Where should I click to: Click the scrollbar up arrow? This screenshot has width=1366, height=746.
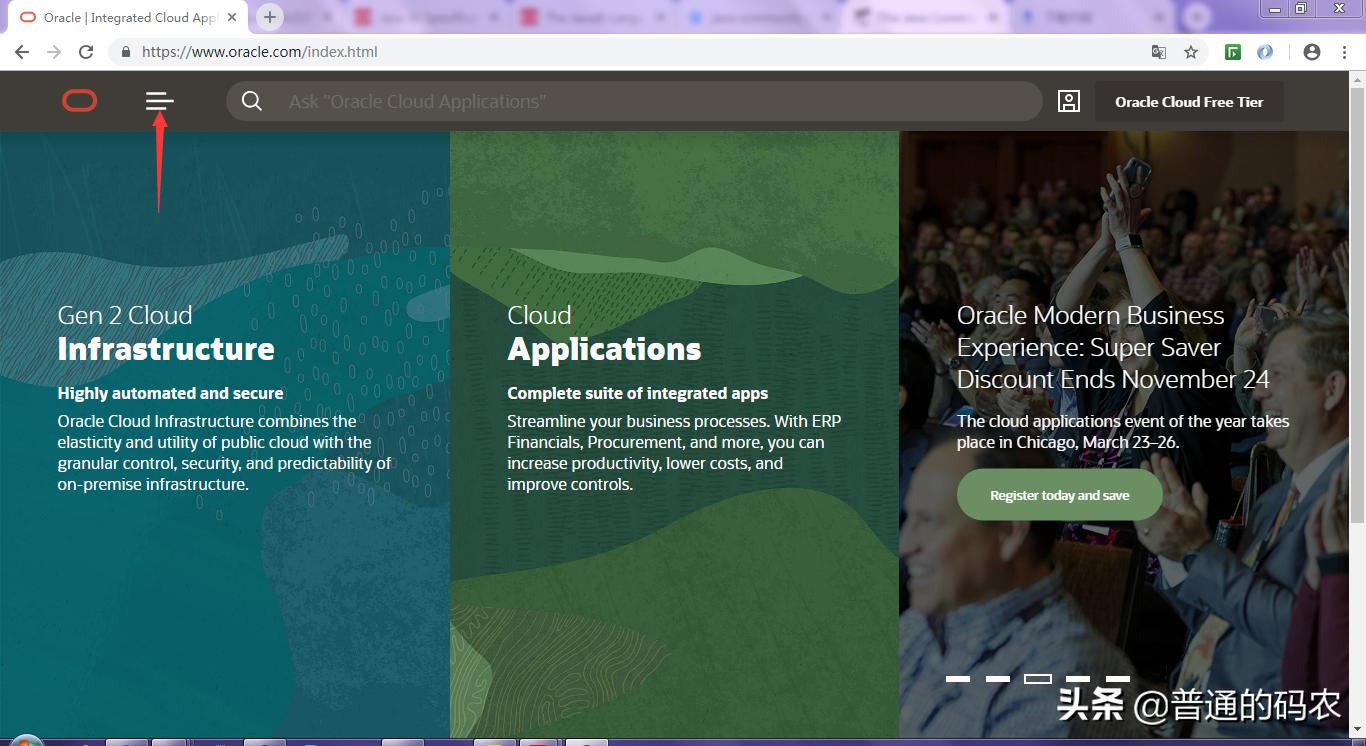1358,78
